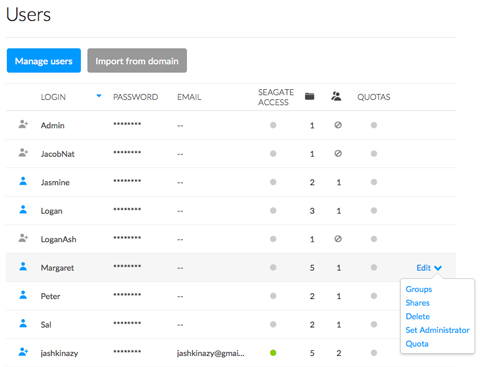The width and height of the screenshot is (480, 367).
Task: Toggle Quotas dot for LoganAsh
Action: [x=374, y=239]
